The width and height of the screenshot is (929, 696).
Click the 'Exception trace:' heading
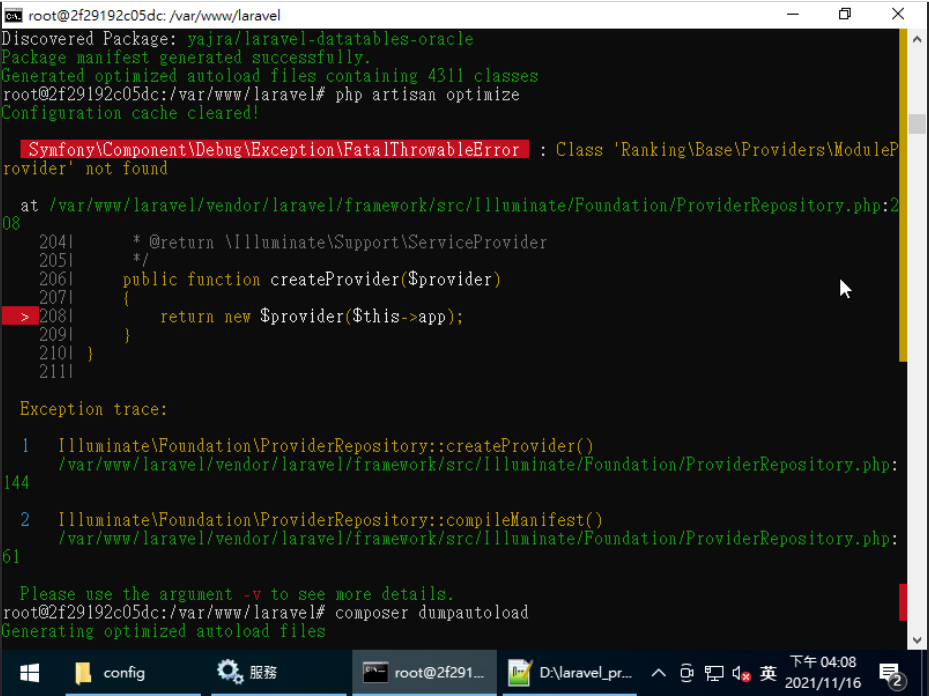[94, 409]
